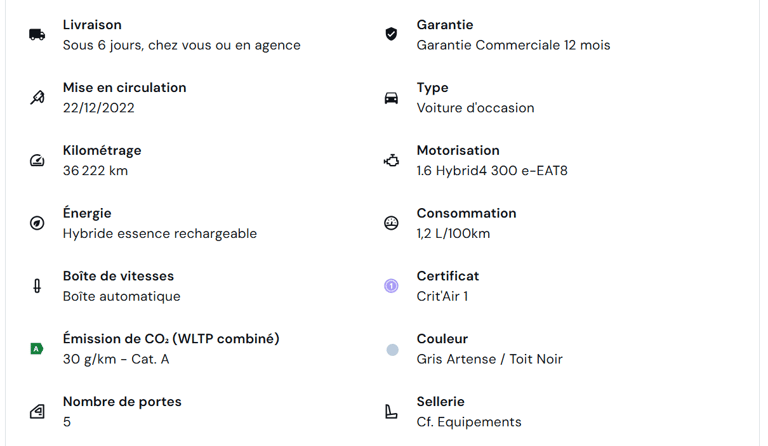
Task: Click the Crit'Air certificate badge icon
Action: point(391,287)
